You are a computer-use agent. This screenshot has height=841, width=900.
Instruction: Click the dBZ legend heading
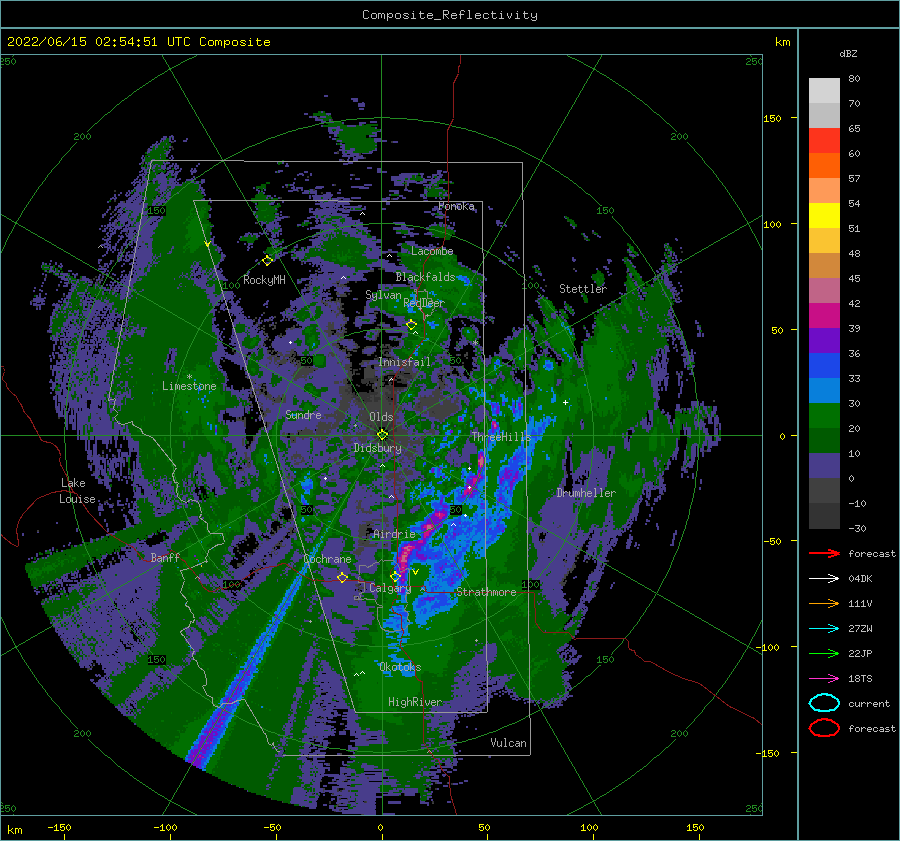pos(848,53)
